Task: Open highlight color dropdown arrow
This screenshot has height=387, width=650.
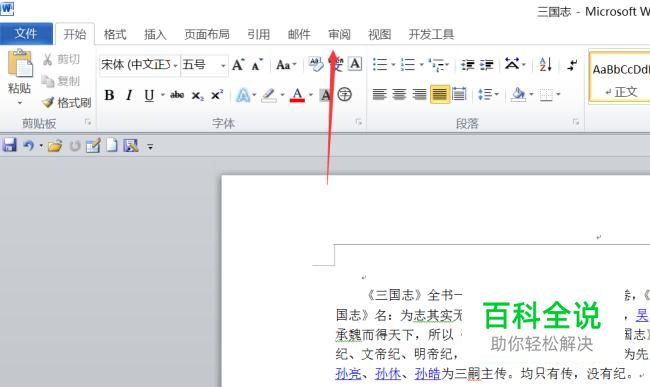Action: coord(282,95)
